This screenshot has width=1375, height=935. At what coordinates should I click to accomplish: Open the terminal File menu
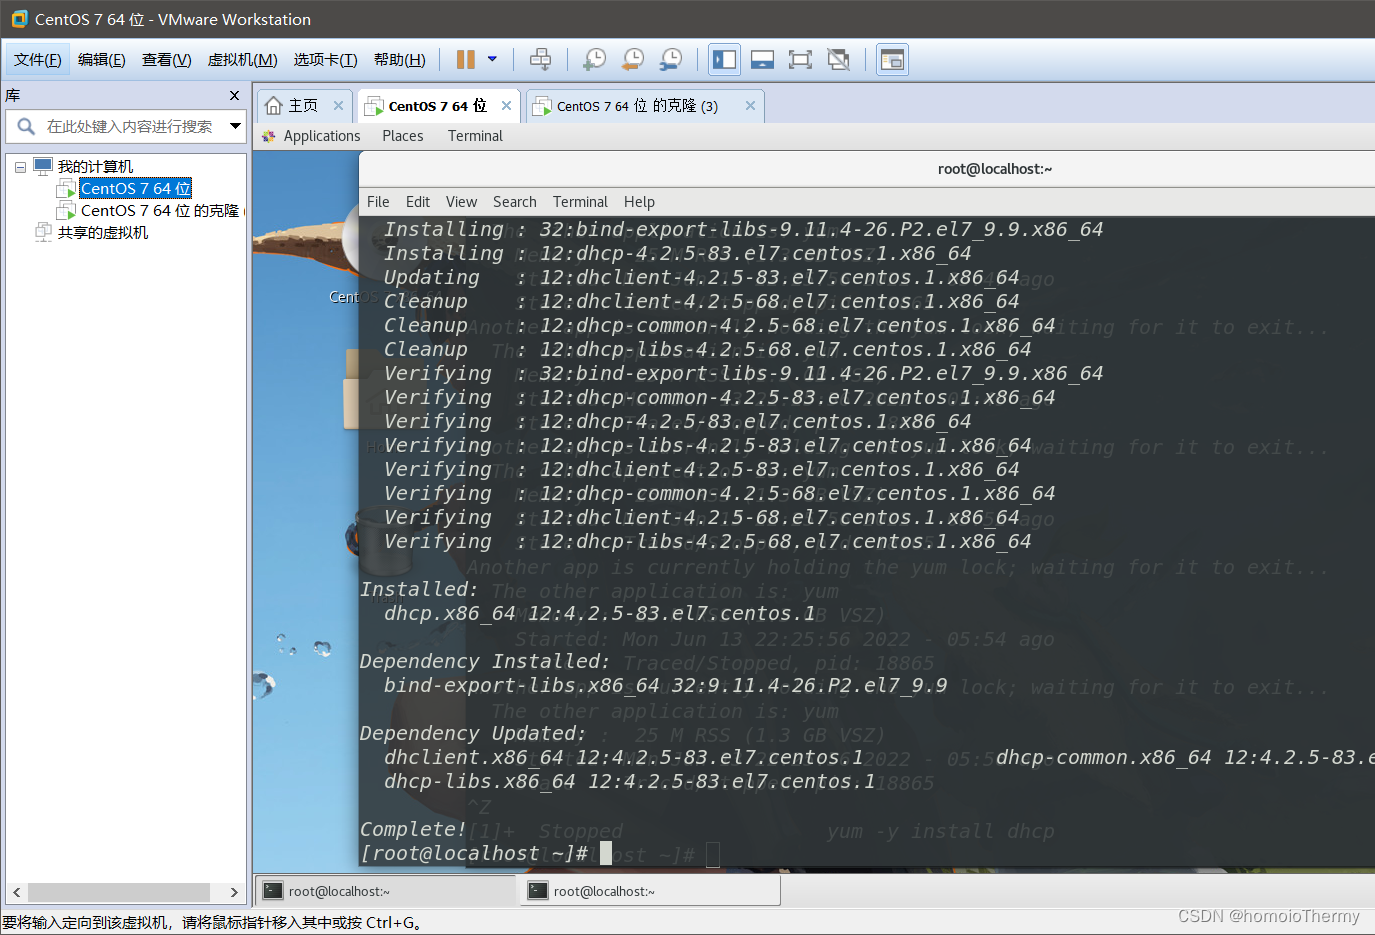point(378,202)
